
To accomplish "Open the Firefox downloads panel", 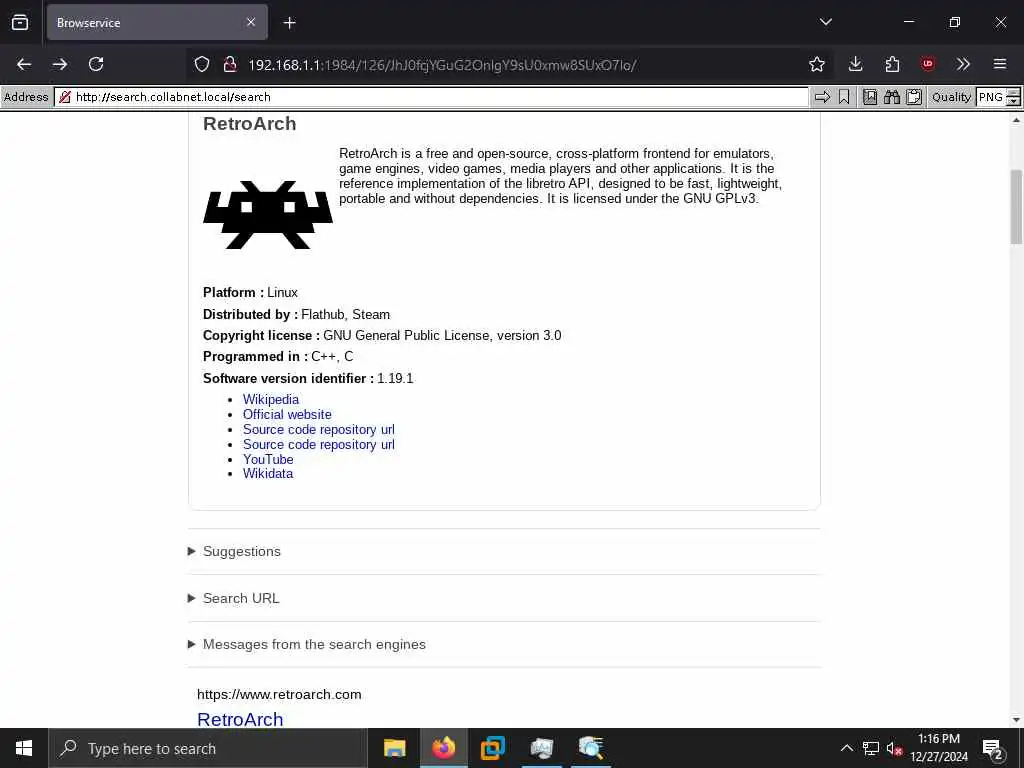I will point(856,64).
